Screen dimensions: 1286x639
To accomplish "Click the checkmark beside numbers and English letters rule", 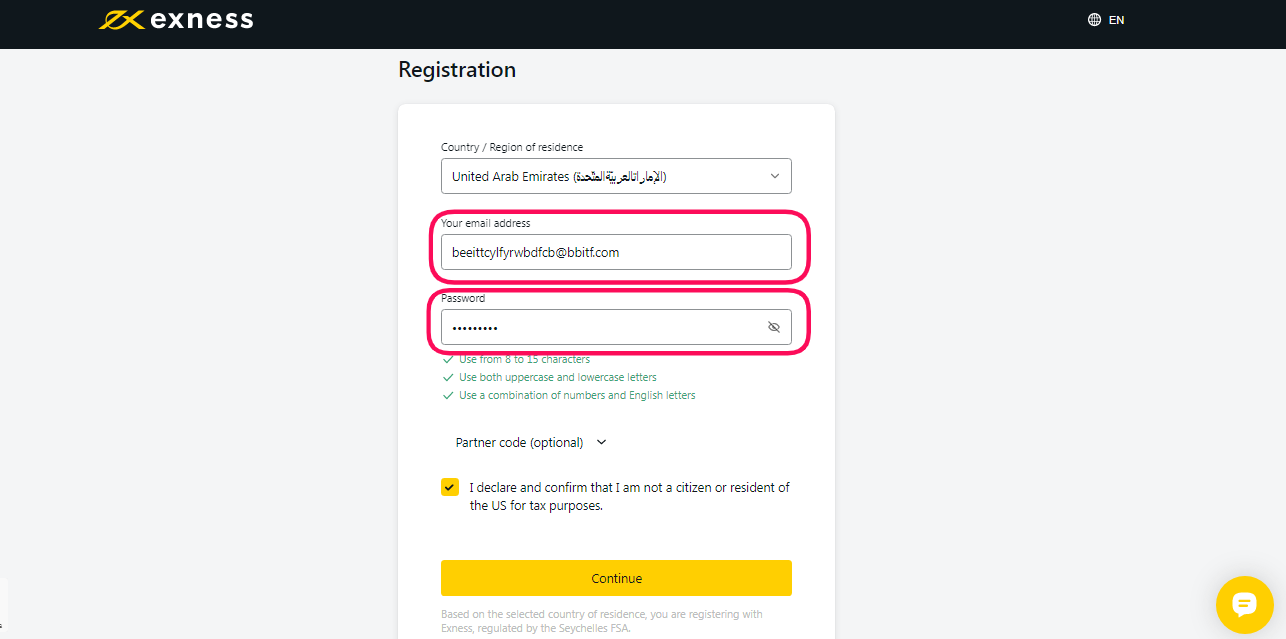I will (448, 395).
